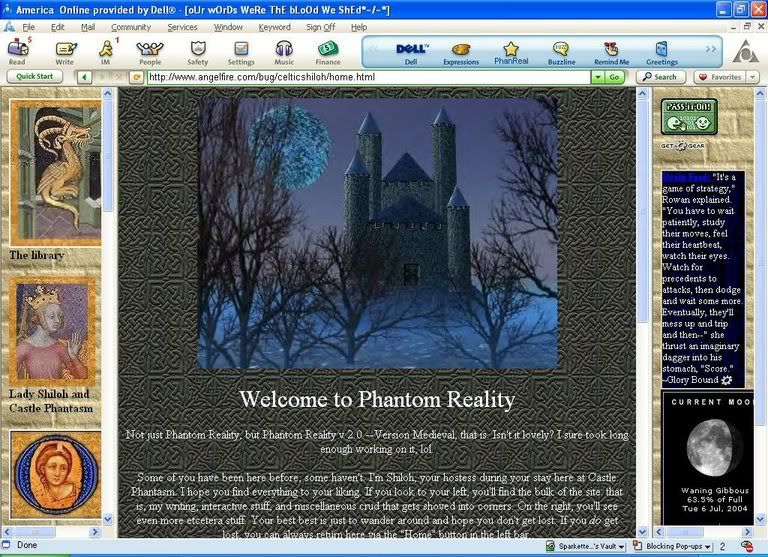Open the File menu
The image size is (768, 557).
(x=28, y=27)
